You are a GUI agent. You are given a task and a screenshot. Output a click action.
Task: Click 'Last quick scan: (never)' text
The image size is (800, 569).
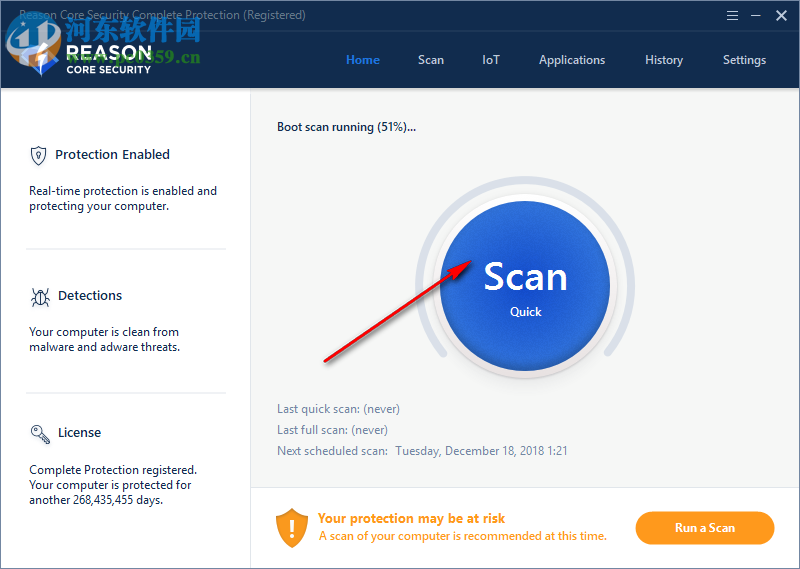(x=338, y=409)
